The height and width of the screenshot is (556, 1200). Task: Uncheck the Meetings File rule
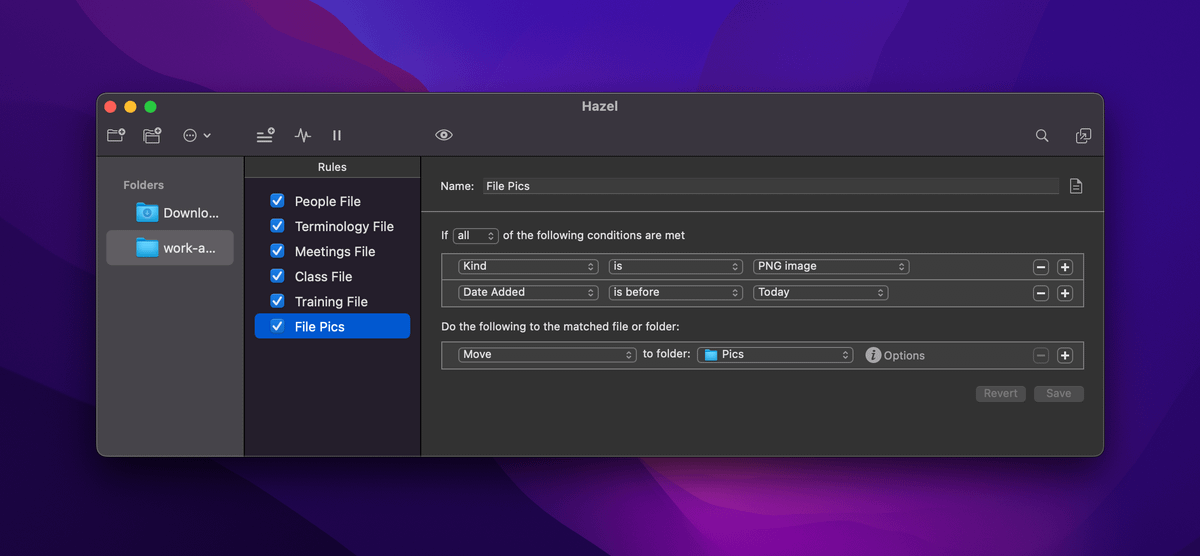tap(278, 251)
